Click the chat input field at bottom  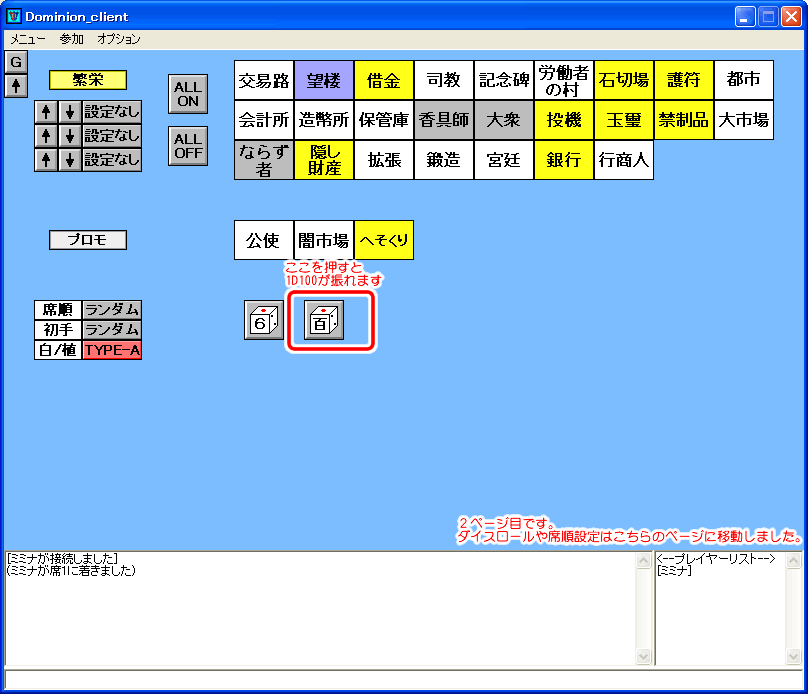click(x=403, y=680)
